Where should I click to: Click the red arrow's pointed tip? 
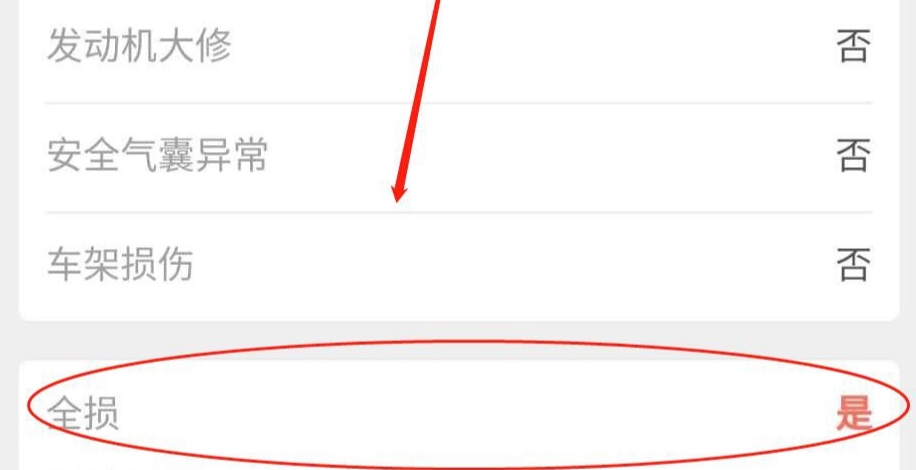pyautogui.click(x=397, y=197)
